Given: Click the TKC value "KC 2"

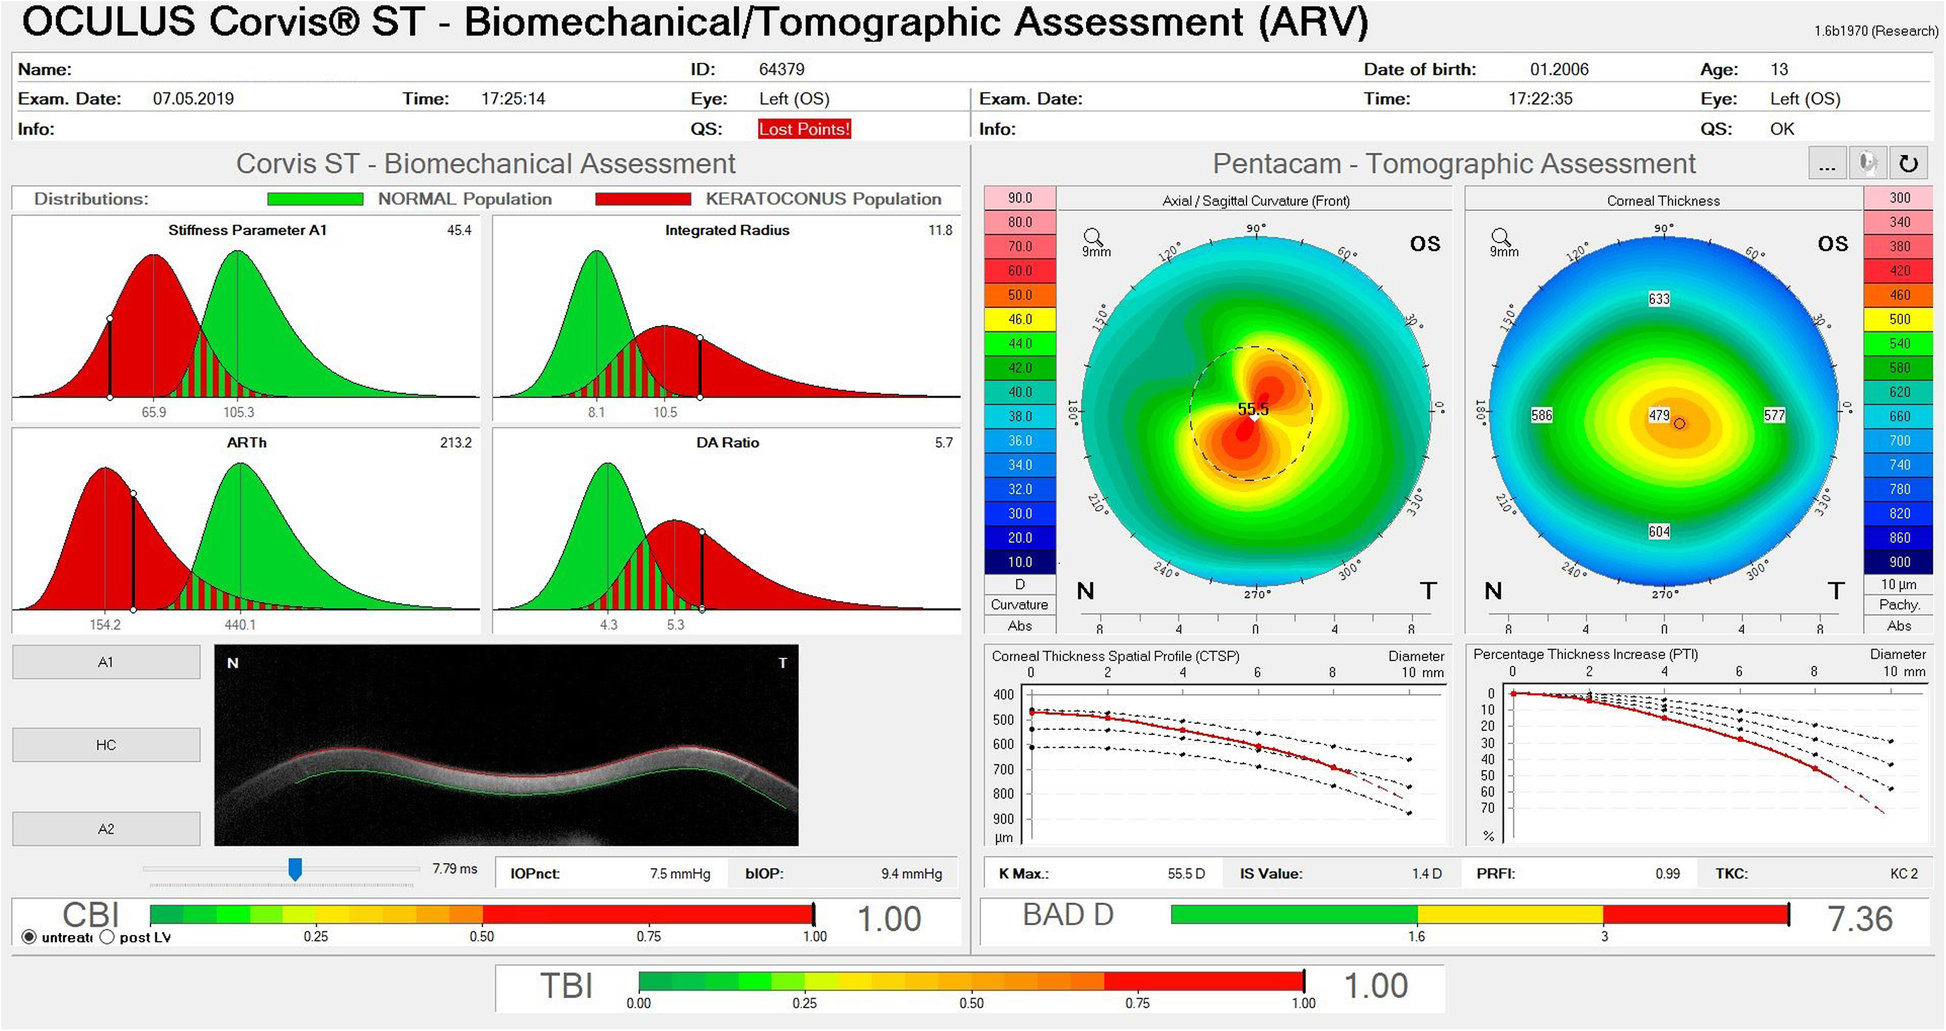Looking at the screenshot, I should tap(1902, 874).
